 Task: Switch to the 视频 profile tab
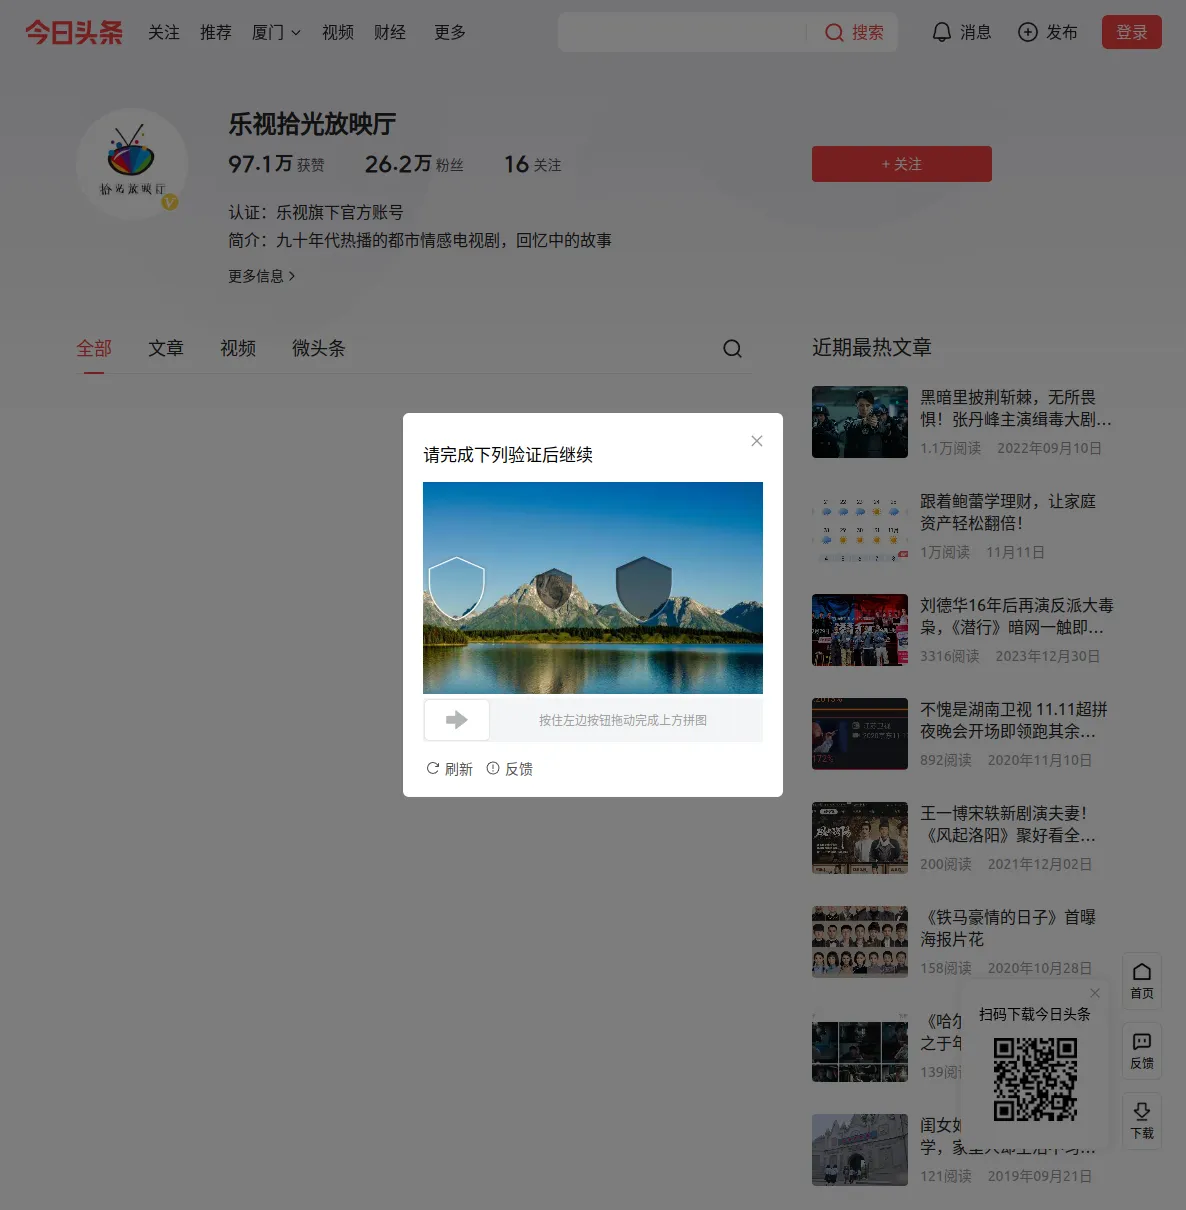pyautogui.click(x=238, y=348)
